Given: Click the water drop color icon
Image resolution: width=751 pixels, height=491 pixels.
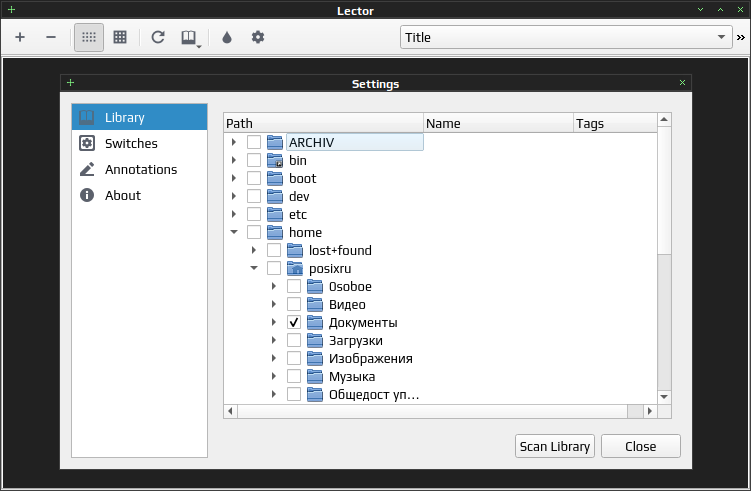Looking at the screenshot, I should [227, 37].
